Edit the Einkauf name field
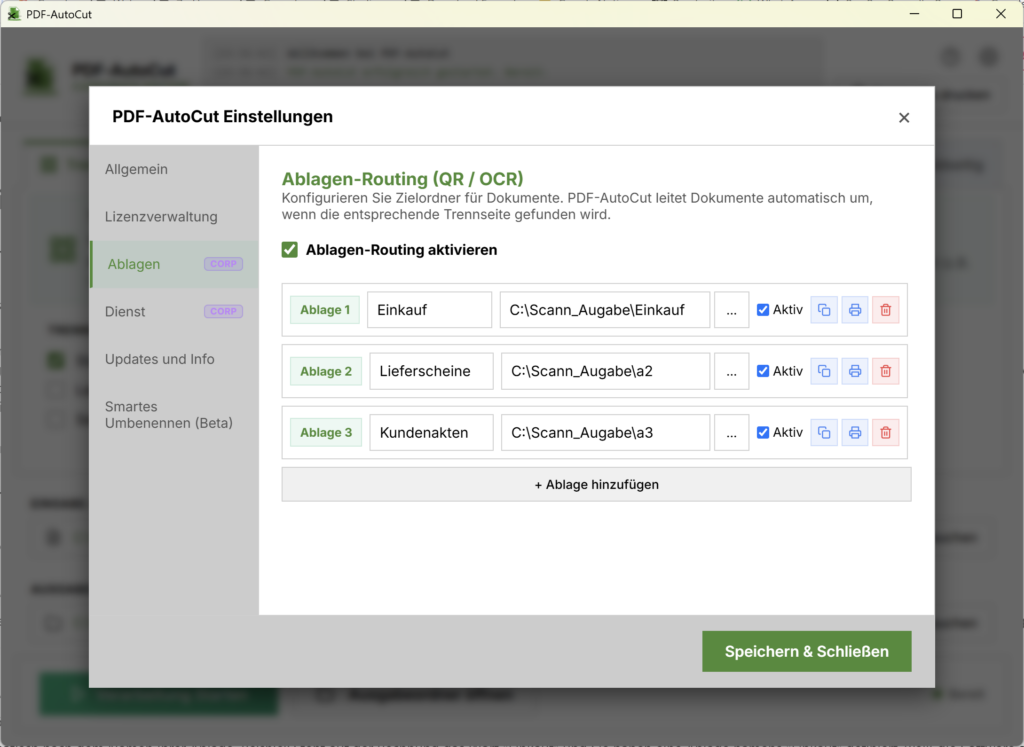 (430, 310)
